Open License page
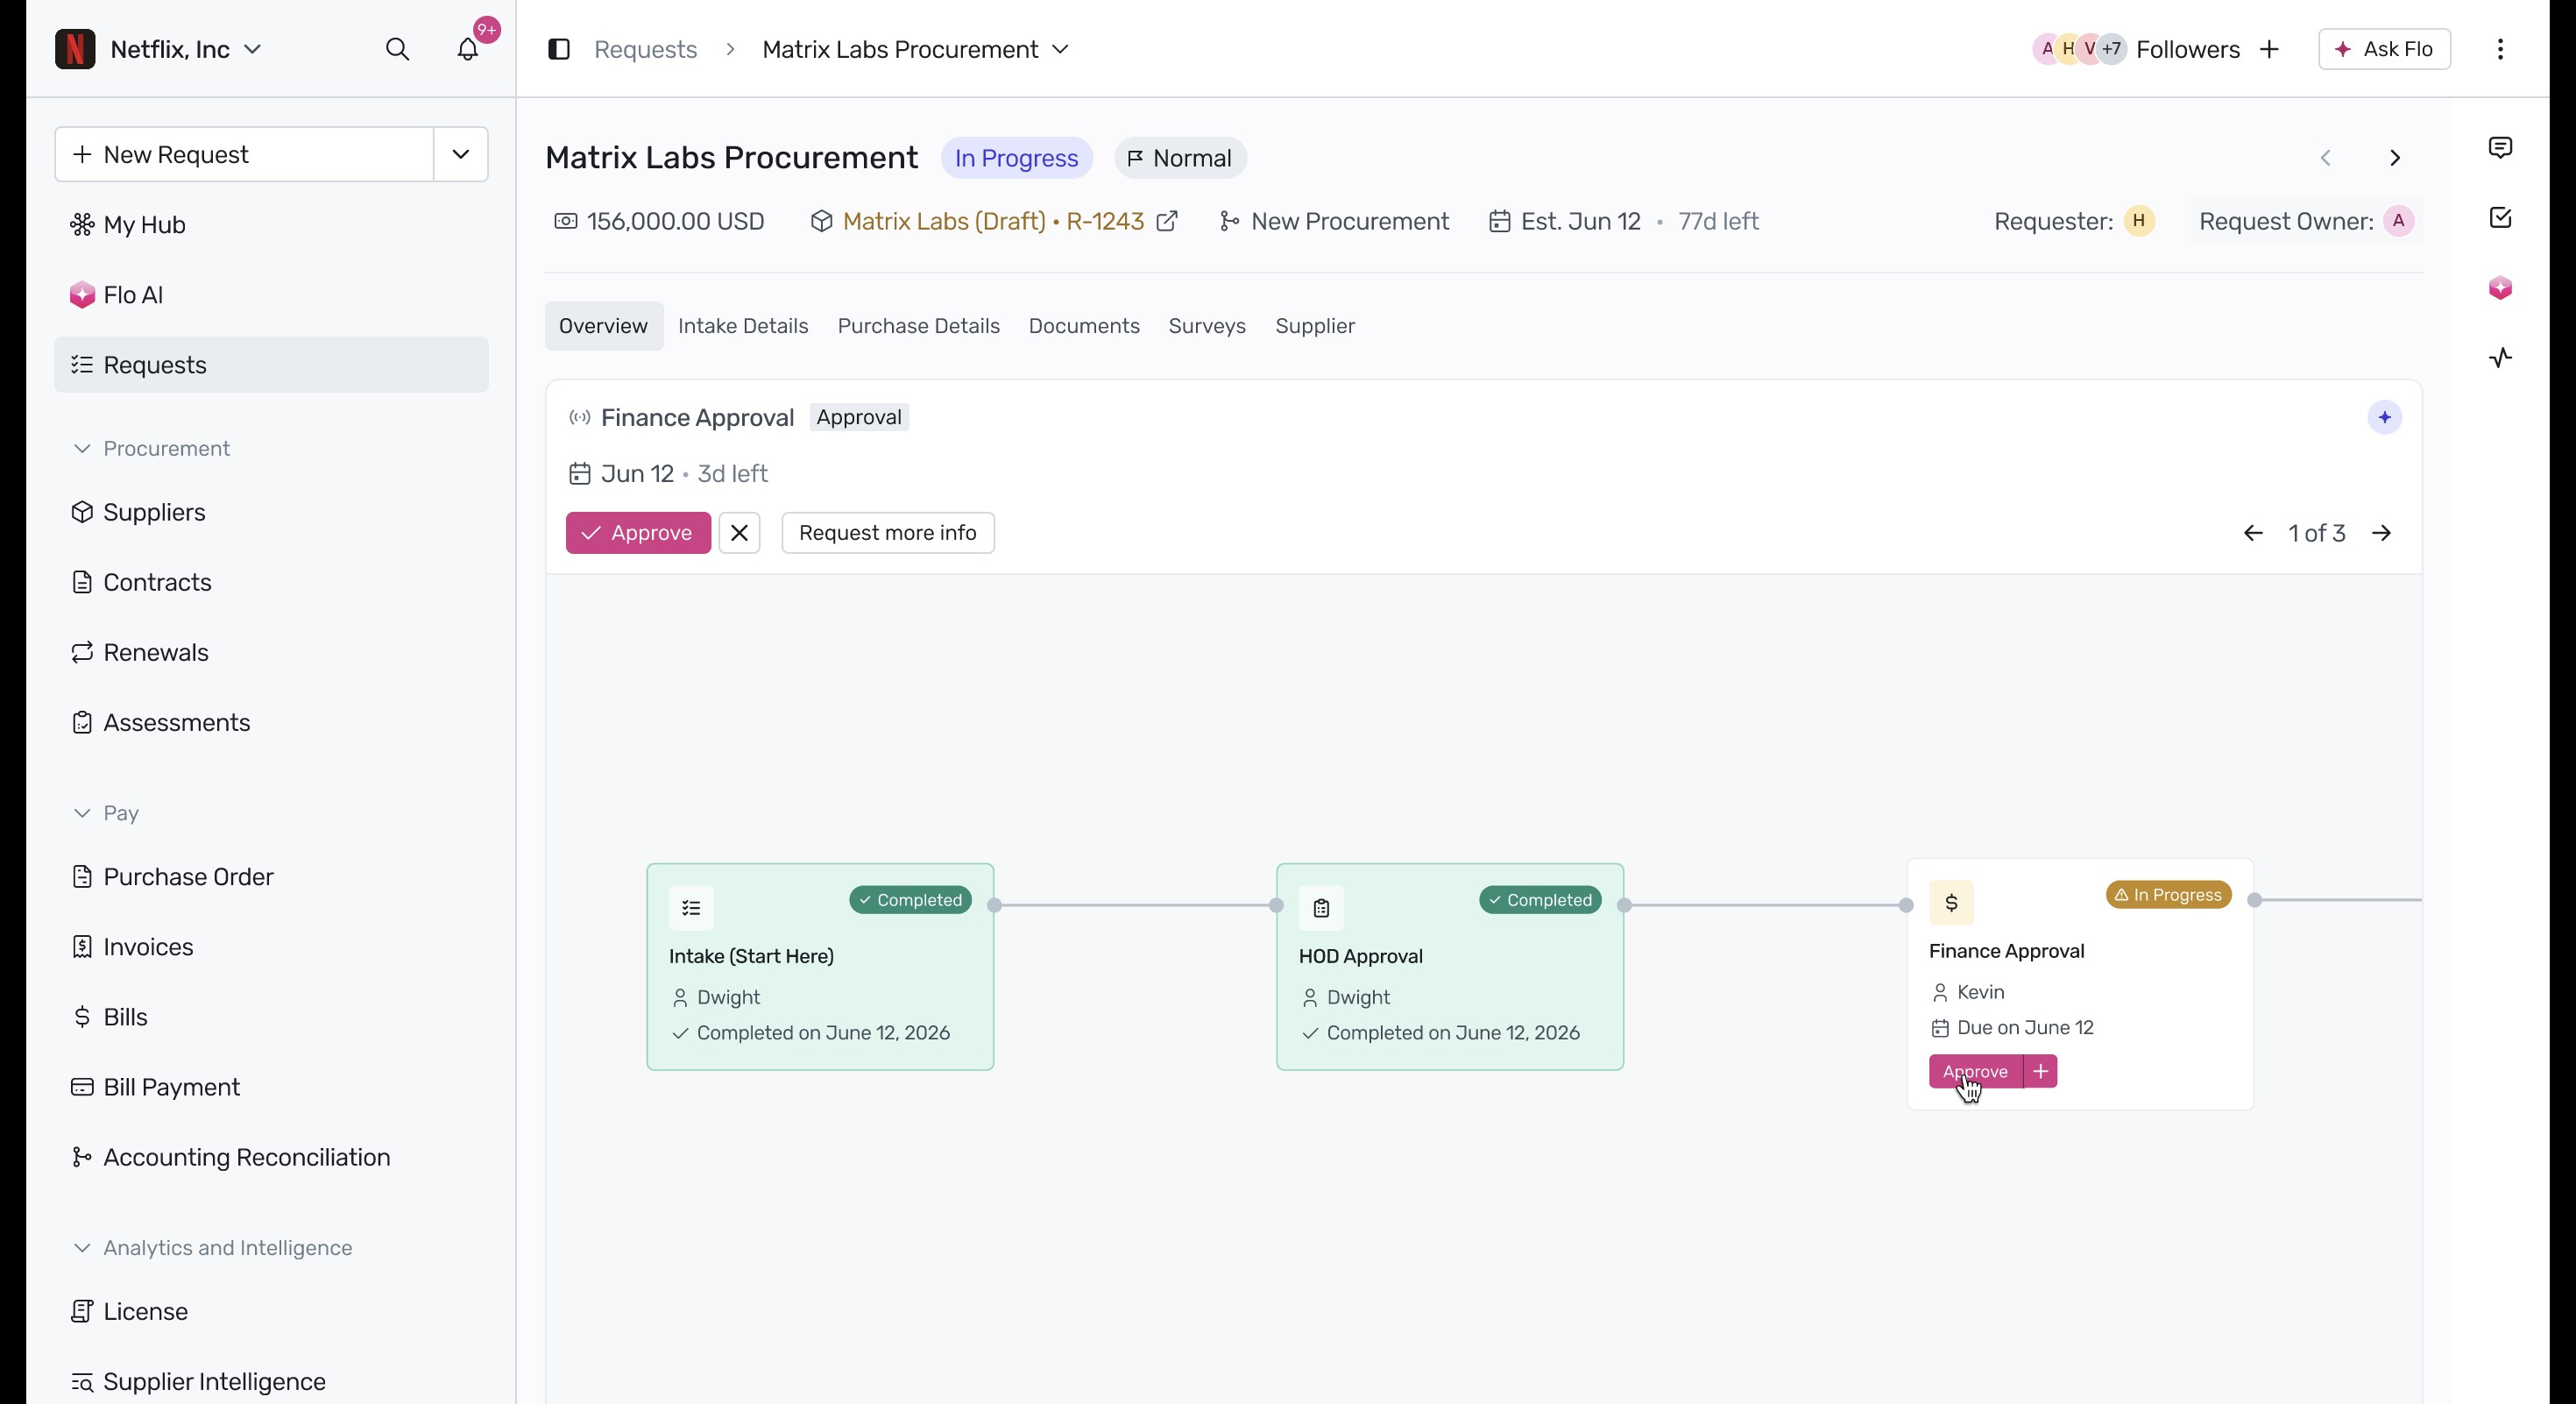2576x1404 pixels. click(271, 1311)
